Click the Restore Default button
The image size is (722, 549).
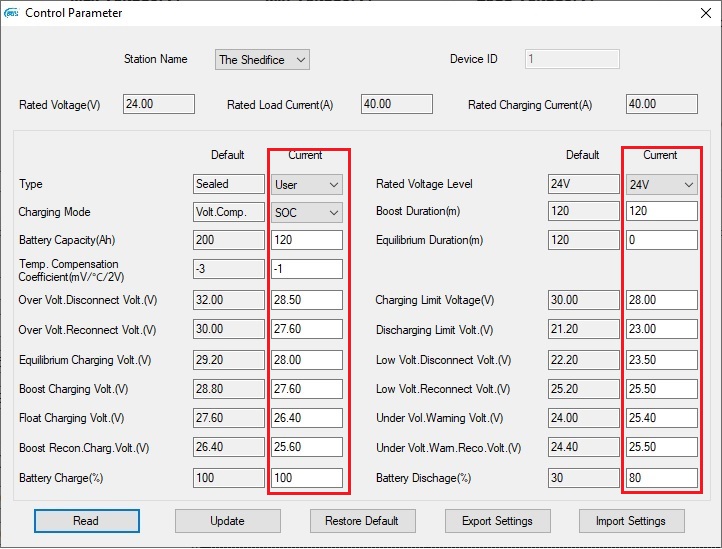(x=362, y=521)
